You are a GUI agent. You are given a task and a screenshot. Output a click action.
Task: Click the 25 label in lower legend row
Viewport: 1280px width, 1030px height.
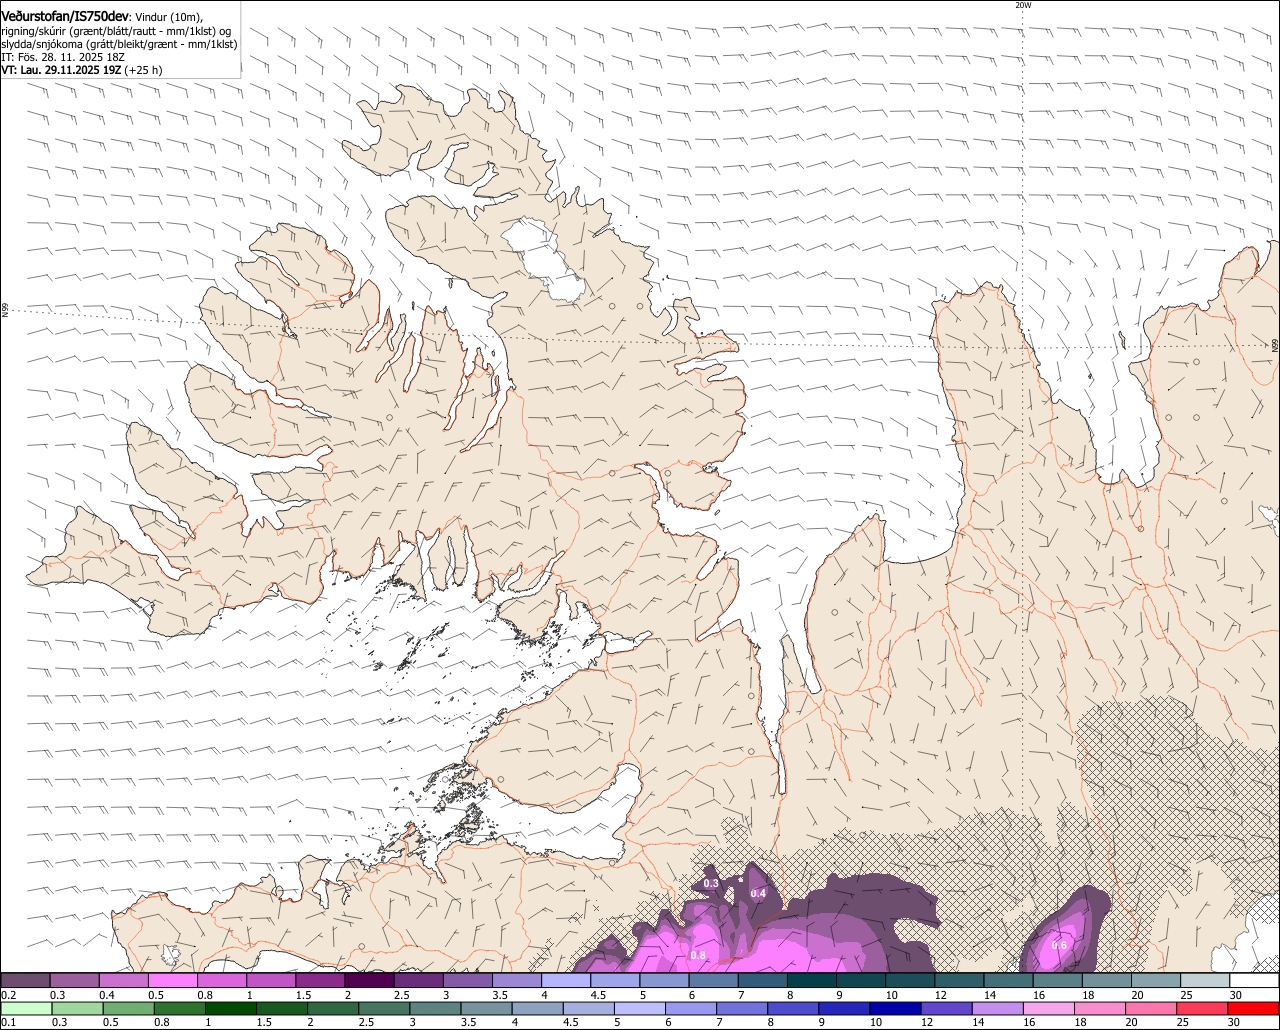tap(1183, 1022)
